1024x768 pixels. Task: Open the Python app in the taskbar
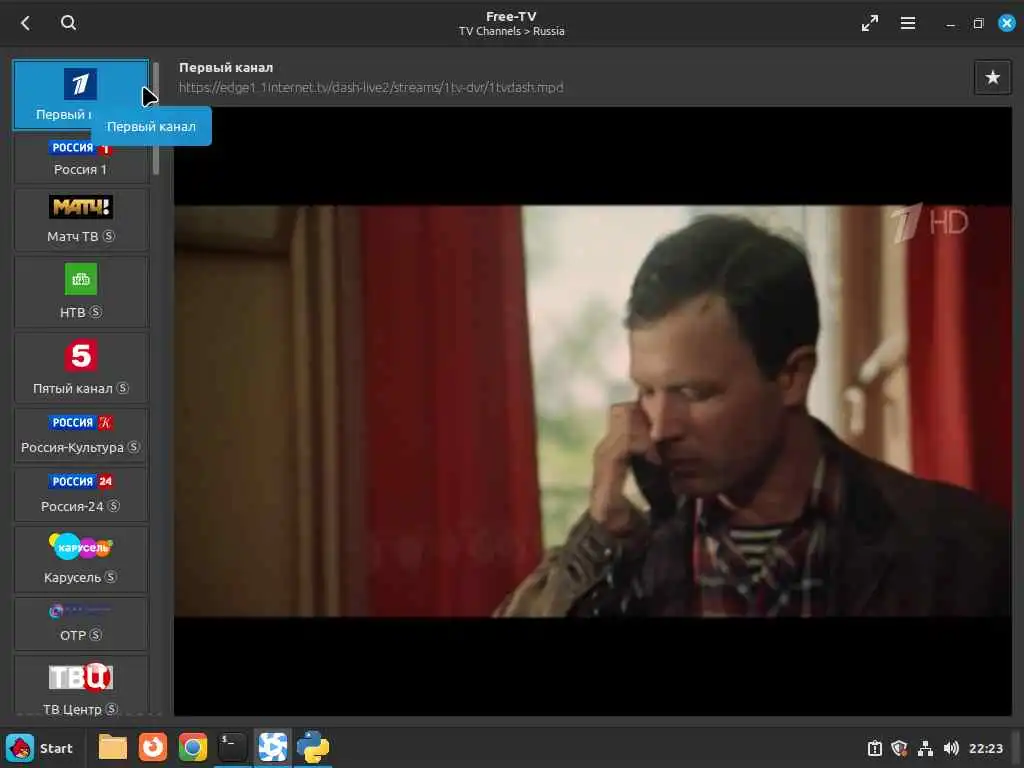tap(313, 748)
